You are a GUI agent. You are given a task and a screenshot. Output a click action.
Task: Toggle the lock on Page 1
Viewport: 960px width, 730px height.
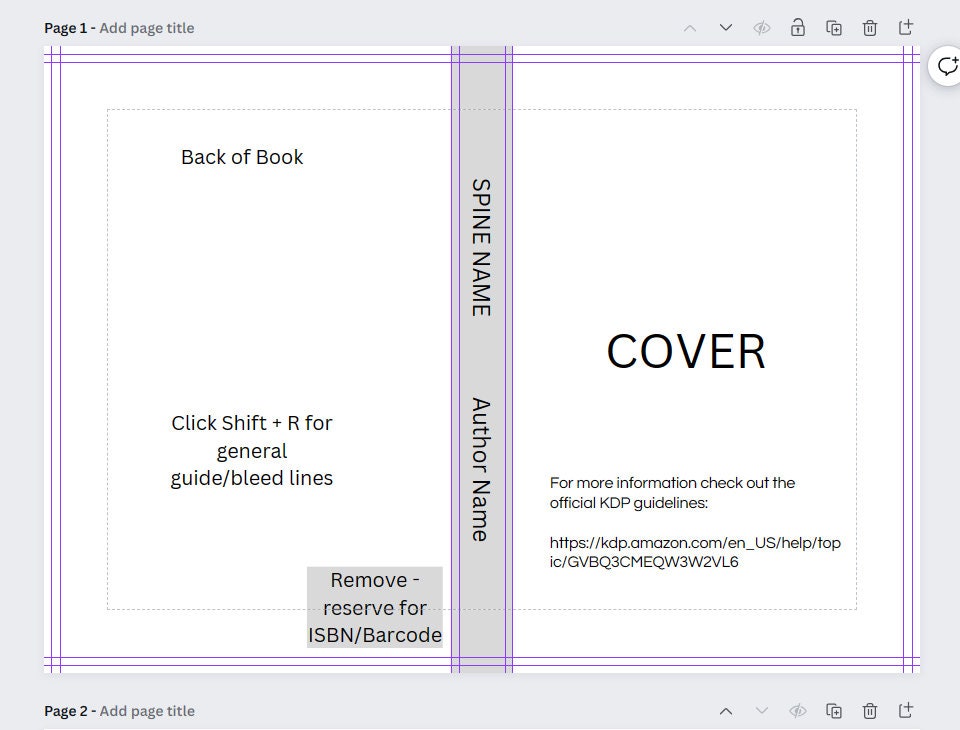point(797,27)
